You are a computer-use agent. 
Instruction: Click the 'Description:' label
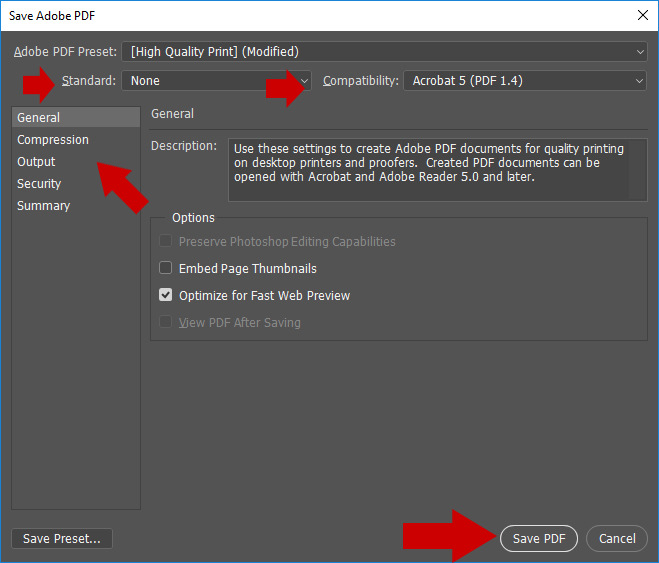pos(184,146)
